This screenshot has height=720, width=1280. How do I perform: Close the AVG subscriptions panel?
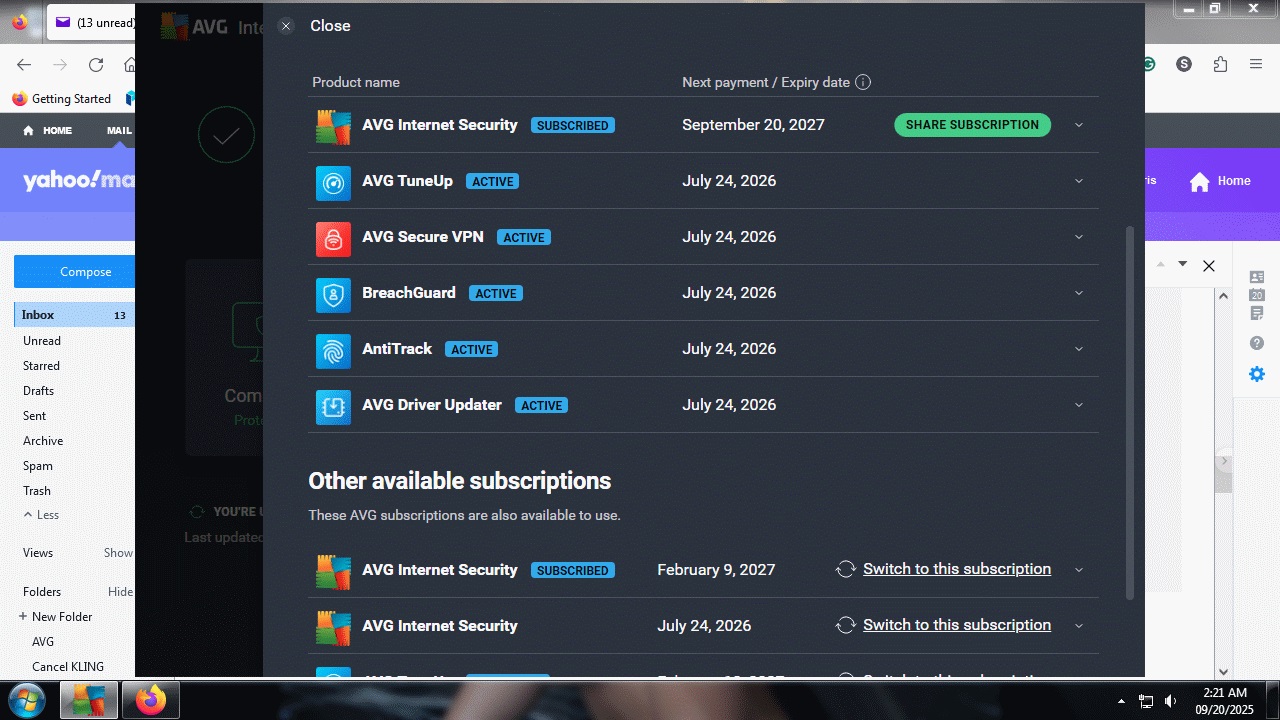click(x=287, y=26)
